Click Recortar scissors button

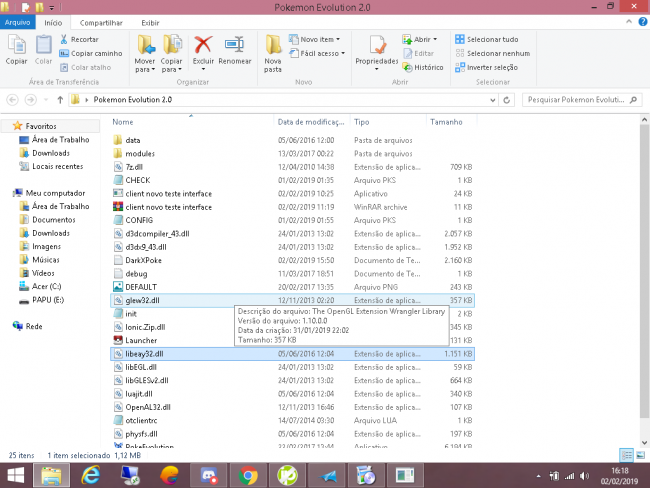click(79, 39)
